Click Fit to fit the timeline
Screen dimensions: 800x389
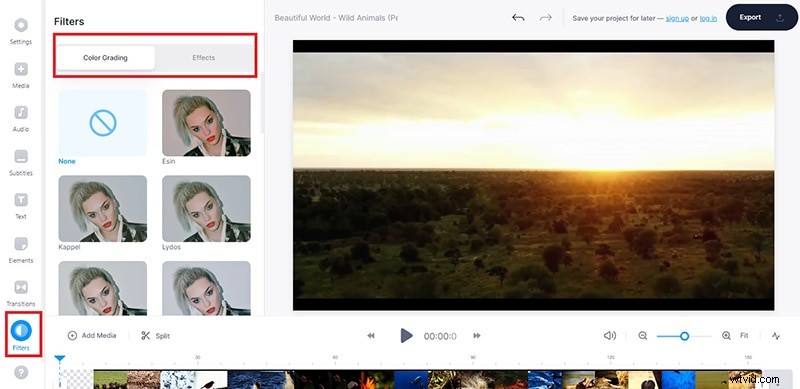coord(744,335)
